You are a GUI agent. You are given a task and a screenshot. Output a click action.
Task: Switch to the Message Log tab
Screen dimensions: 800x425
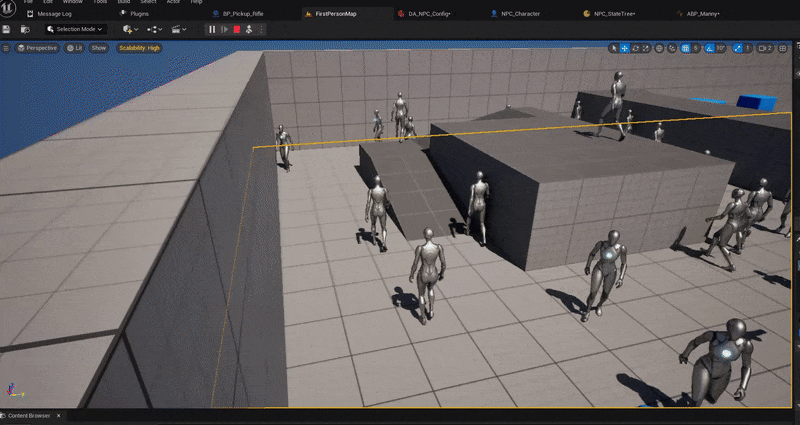50,14
